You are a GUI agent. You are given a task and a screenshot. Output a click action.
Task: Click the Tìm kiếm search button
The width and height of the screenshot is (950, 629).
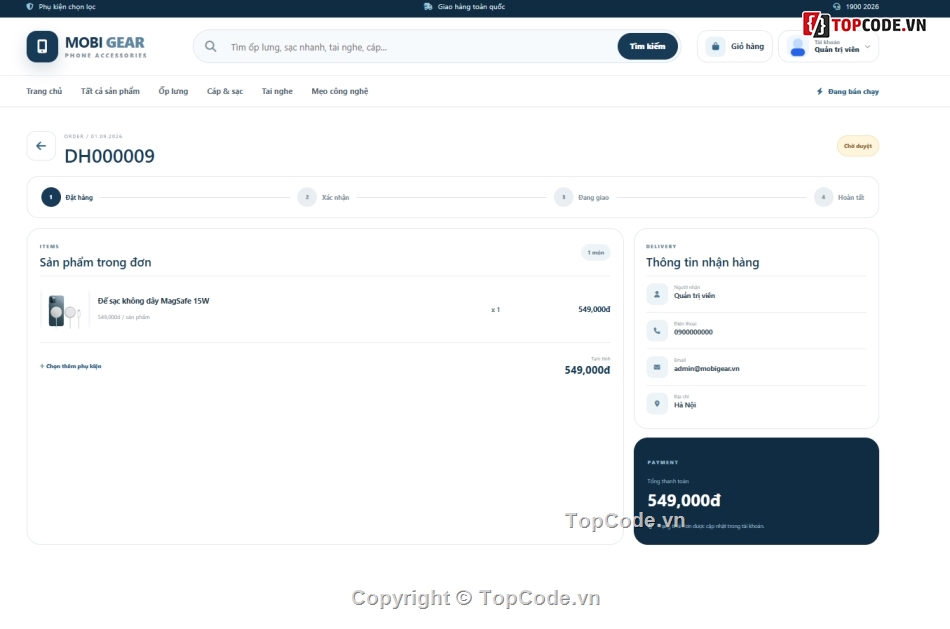[x=648, y=47]
